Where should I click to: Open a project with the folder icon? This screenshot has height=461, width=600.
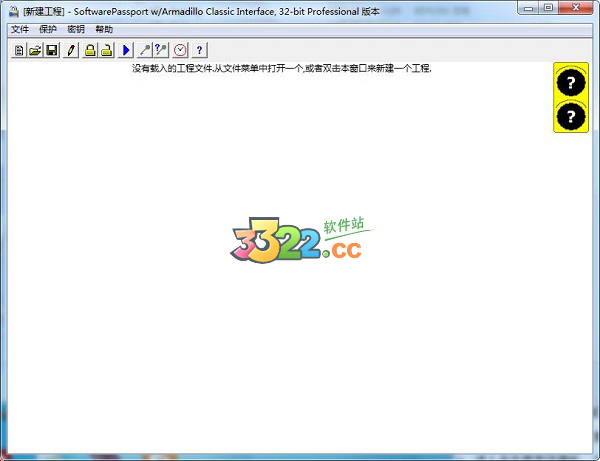click(x=35, y=50)
